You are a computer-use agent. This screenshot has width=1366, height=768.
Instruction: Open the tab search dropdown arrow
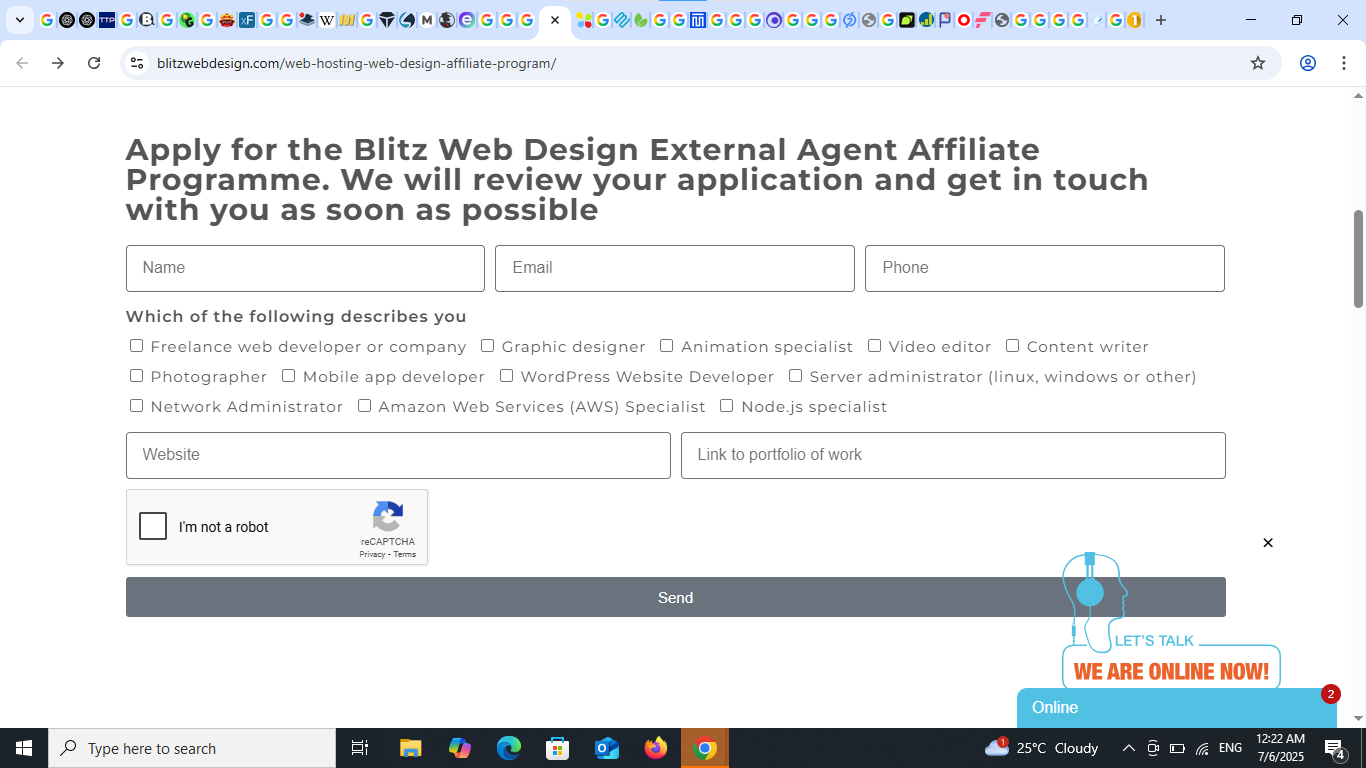click(20, 20)
